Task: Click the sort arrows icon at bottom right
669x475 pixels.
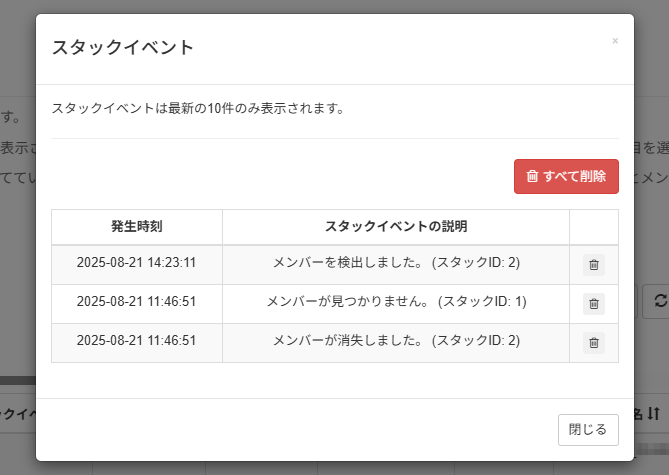Action: 654,413
